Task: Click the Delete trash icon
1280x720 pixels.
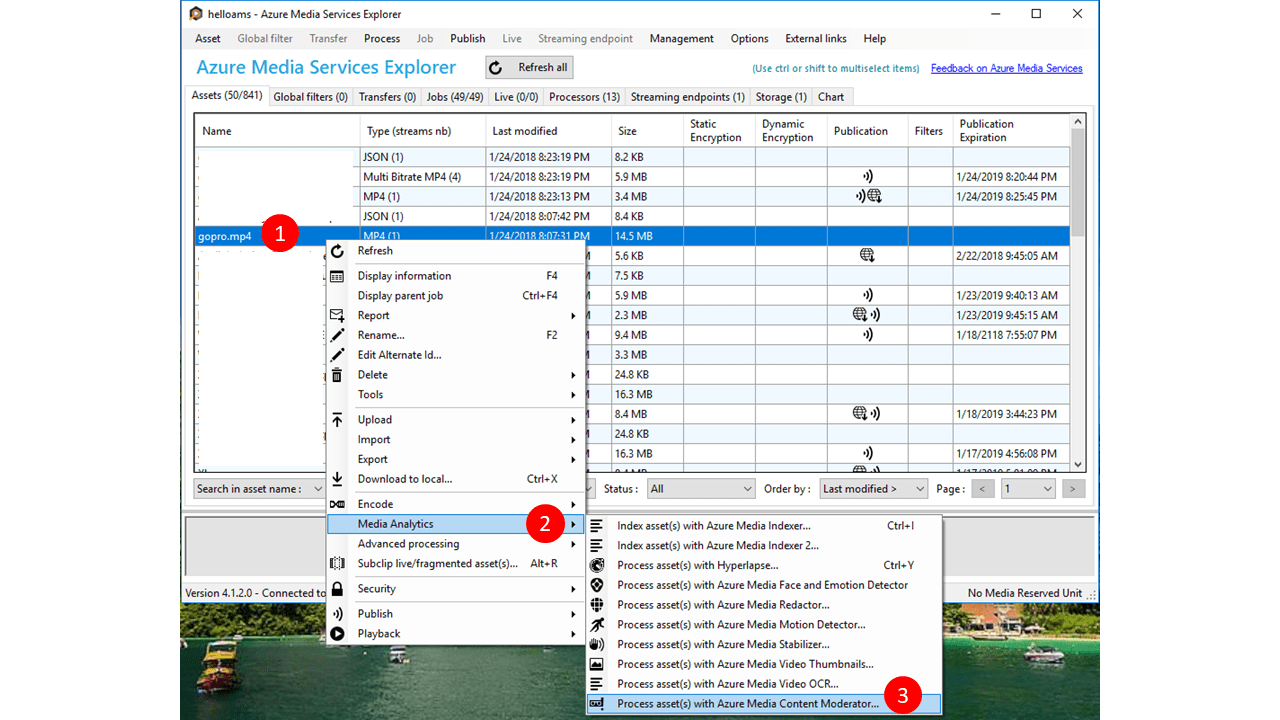Action: click(338, 374)
